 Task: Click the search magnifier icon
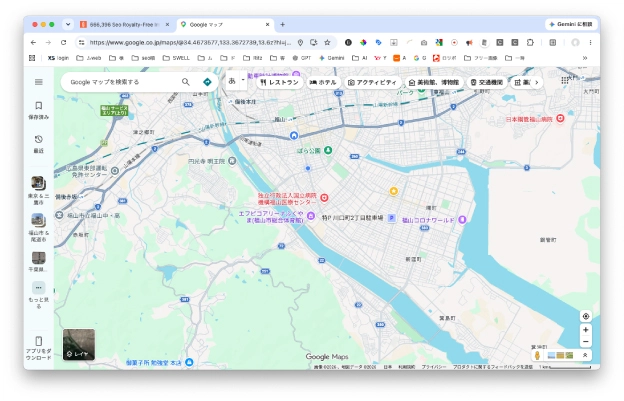[x=186, y=82]
